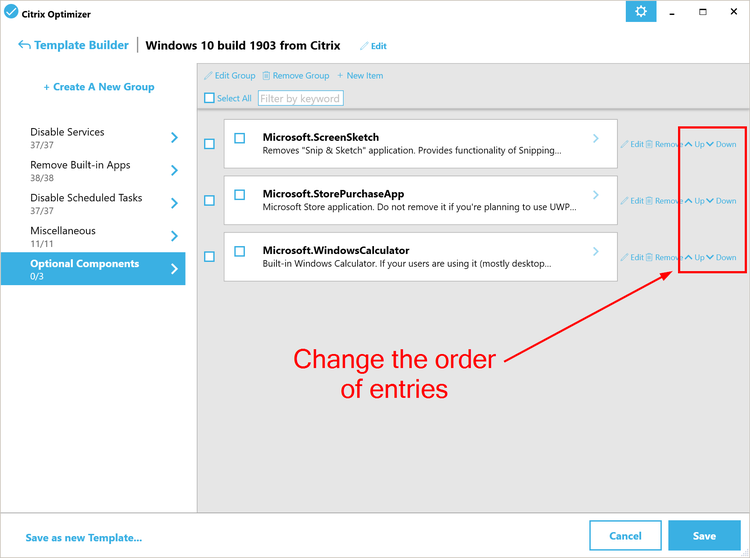Move Microsoft.WindowsCalculator entry Up
Image resolution: width=750 pixels, height=558 pixels.
pyautogui.click(x=695, y=257)
